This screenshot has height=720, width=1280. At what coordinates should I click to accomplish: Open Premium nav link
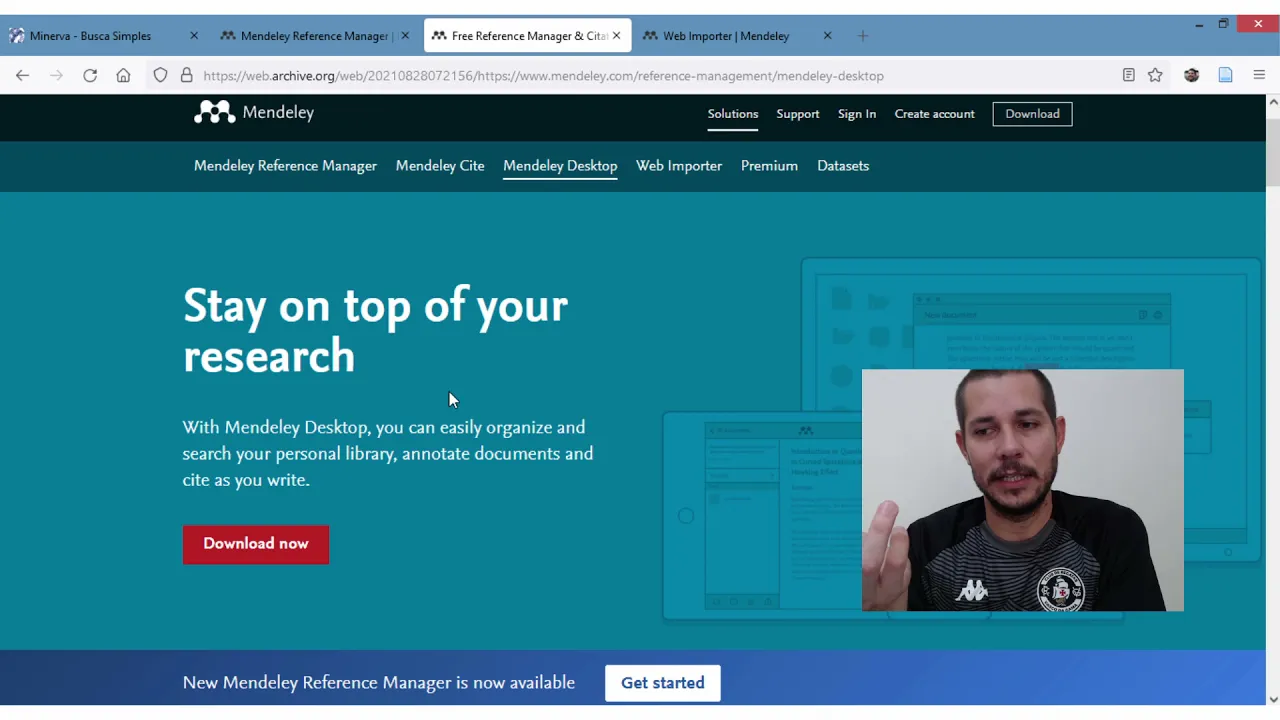coord(769,166)
